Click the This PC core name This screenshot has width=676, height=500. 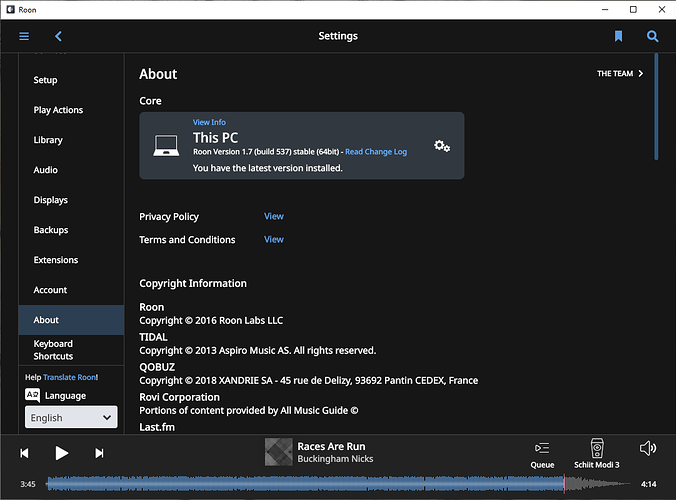tap(216, 138)
